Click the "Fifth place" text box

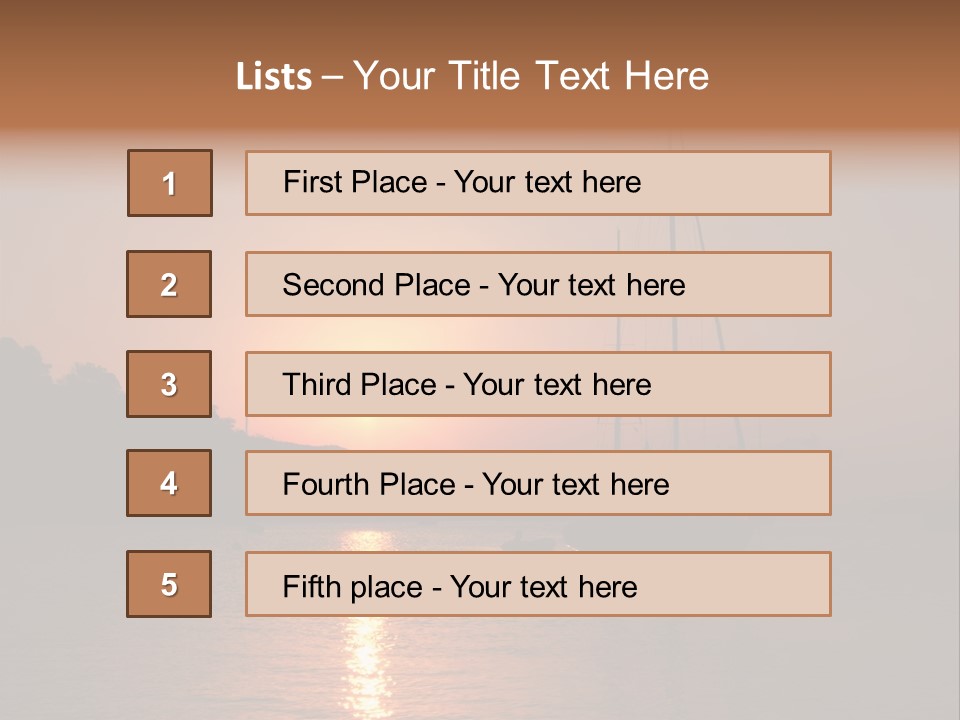538,584
